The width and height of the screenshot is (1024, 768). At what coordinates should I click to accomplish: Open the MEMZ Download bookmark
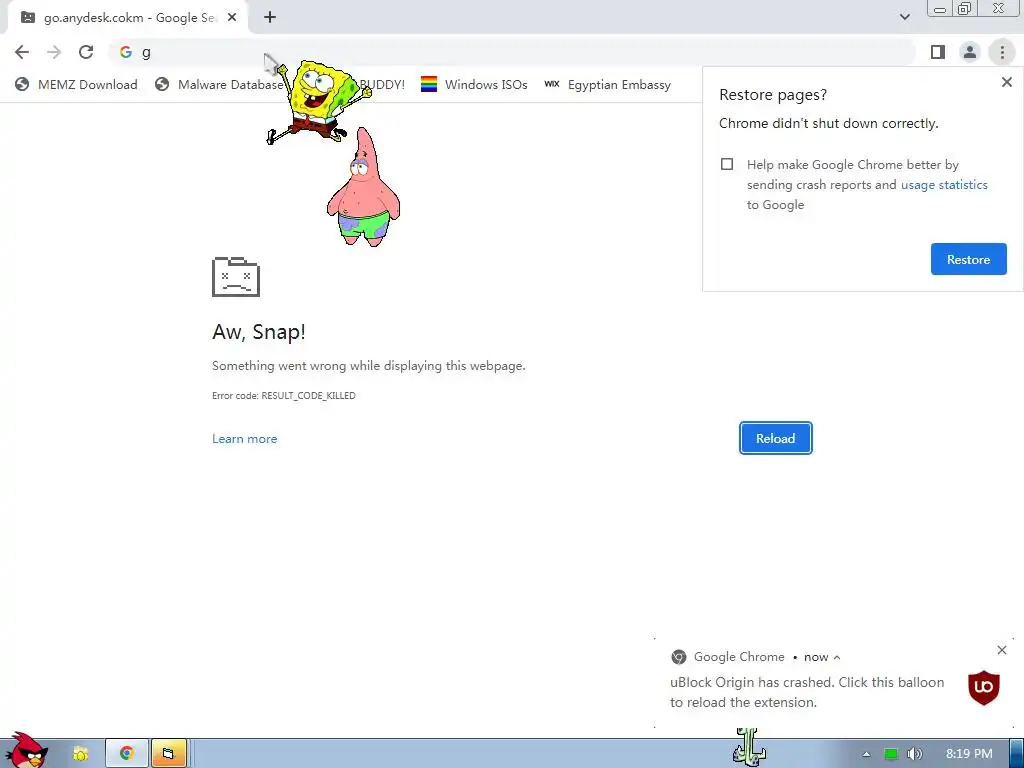76,84
